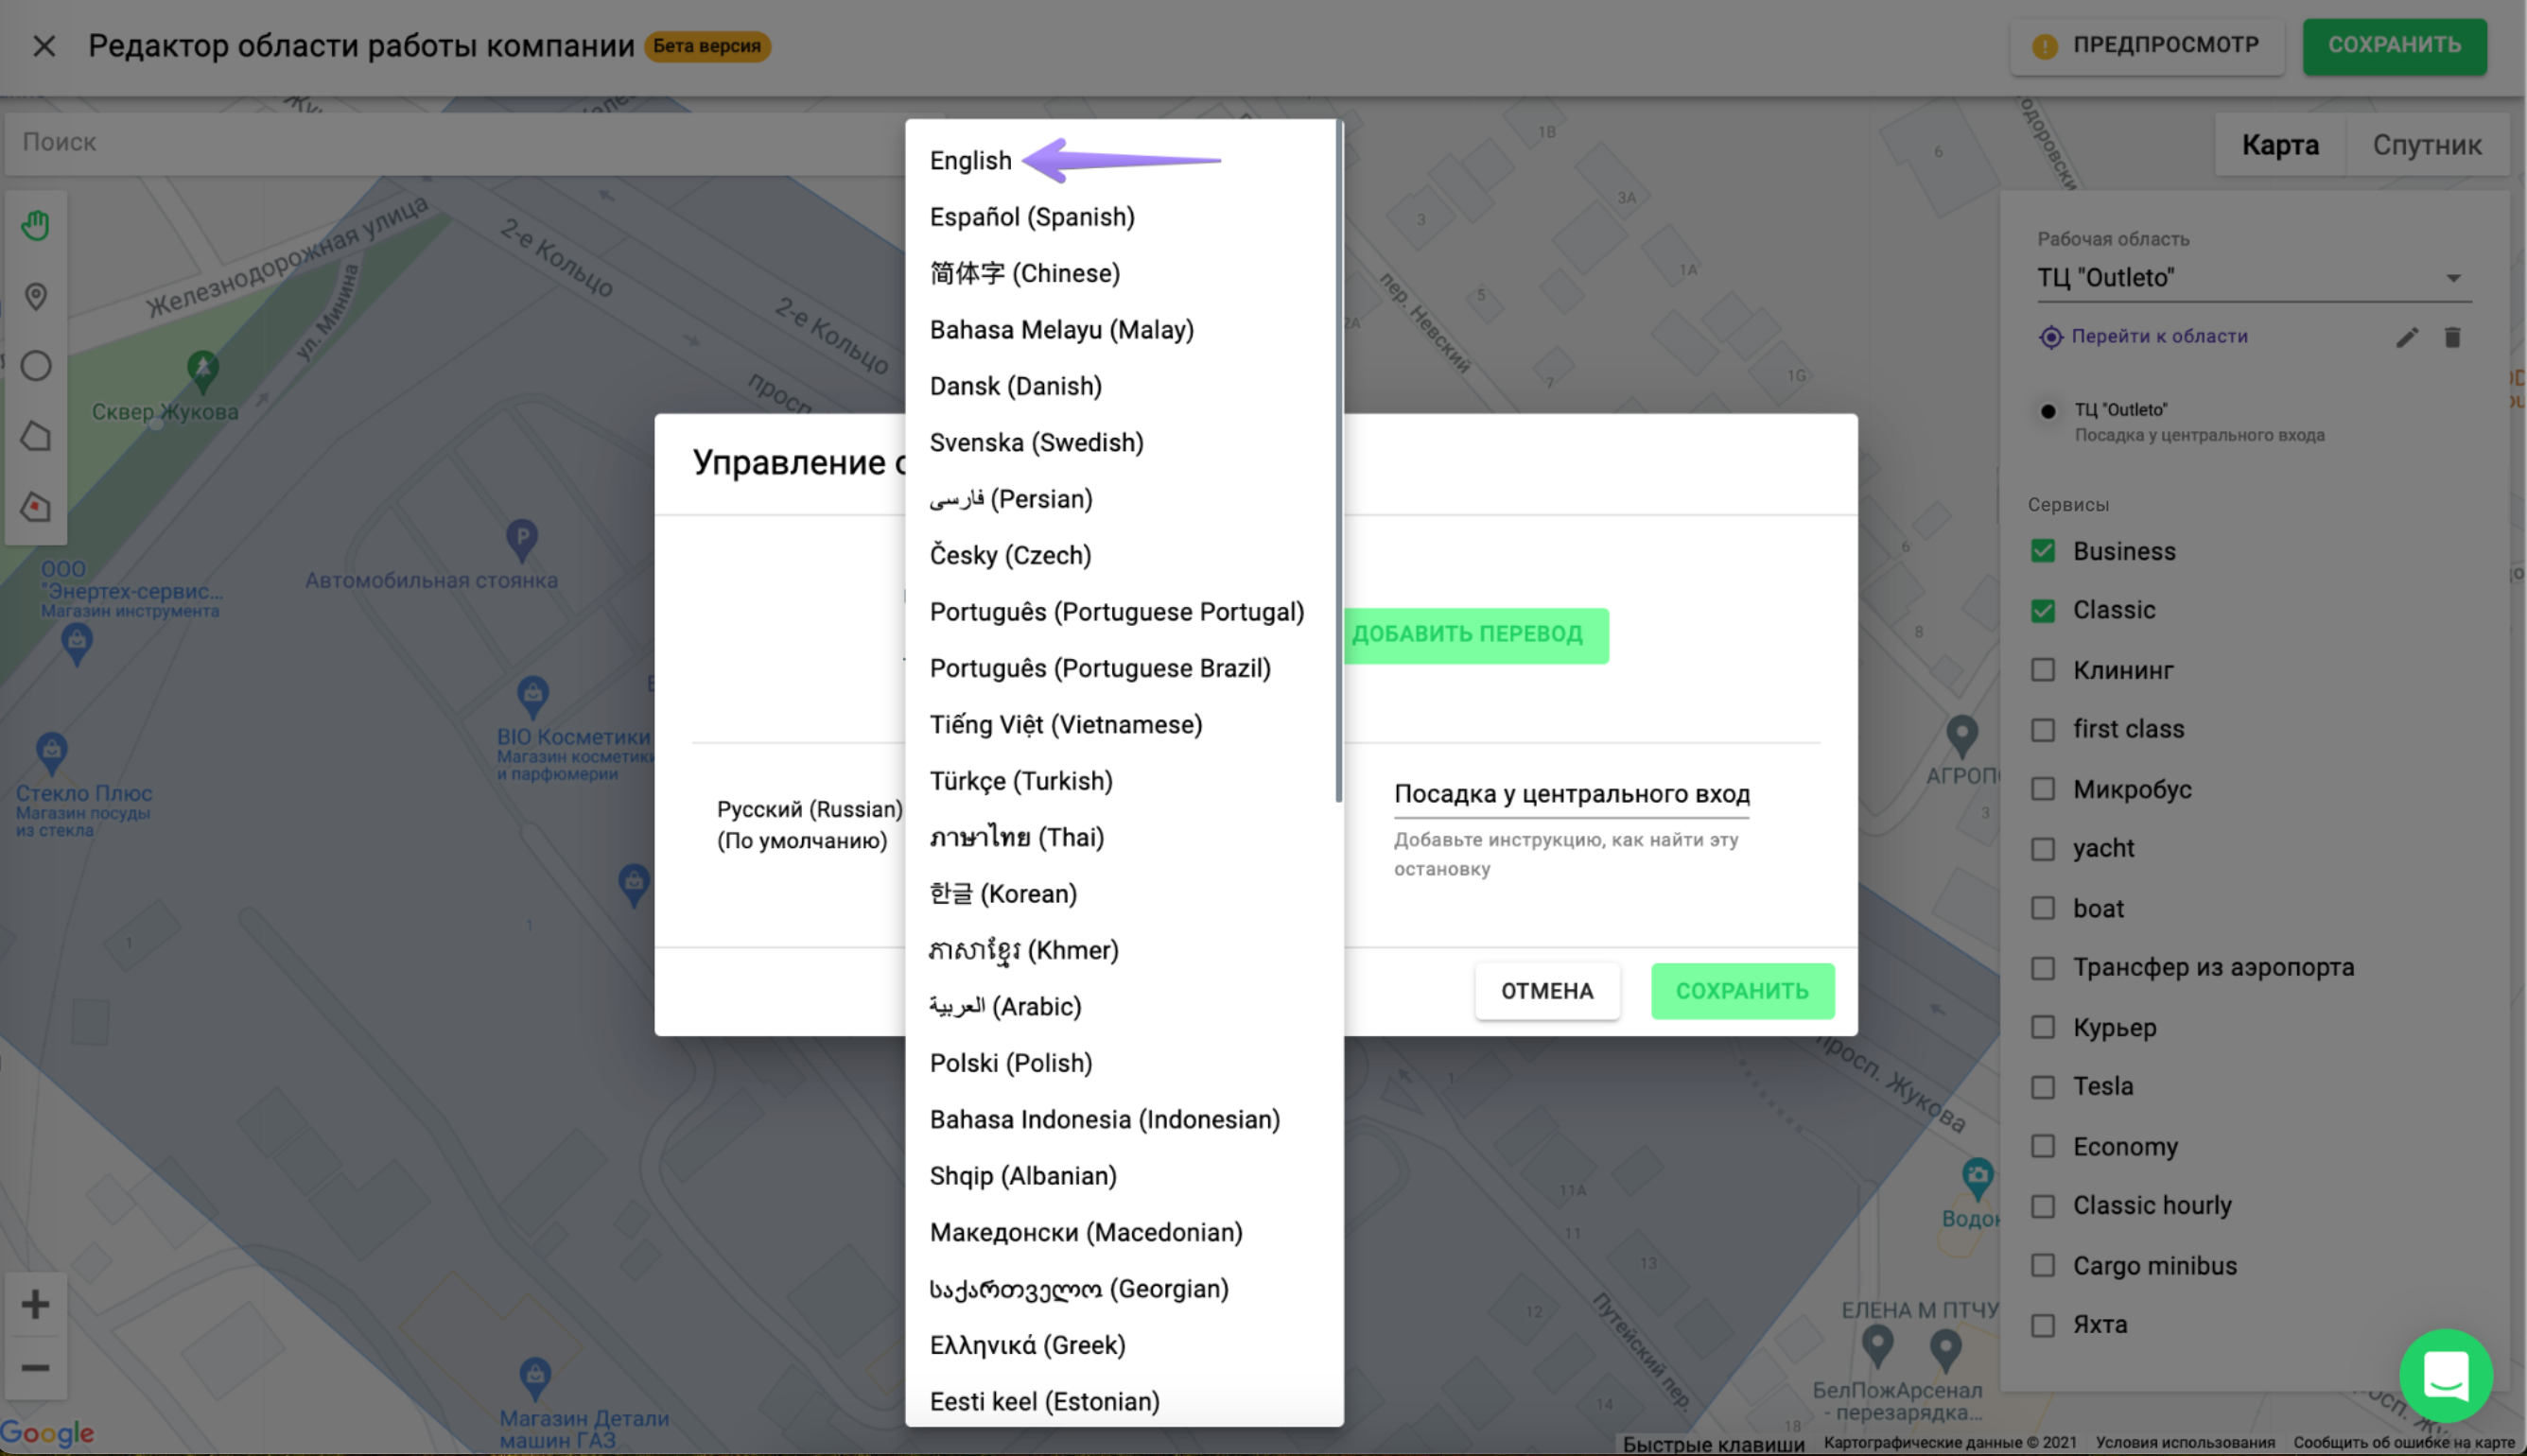Pick Türkçe (Turkish) language option
The width and height of the screenshot is (2527, 1456).
click(1020, 781)
